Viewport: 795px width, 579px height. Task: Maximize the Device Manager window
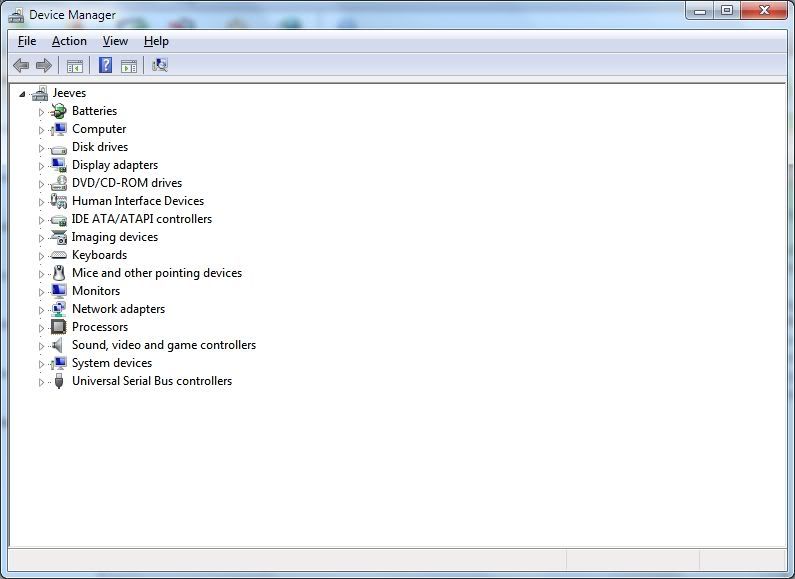coord(727,11)
